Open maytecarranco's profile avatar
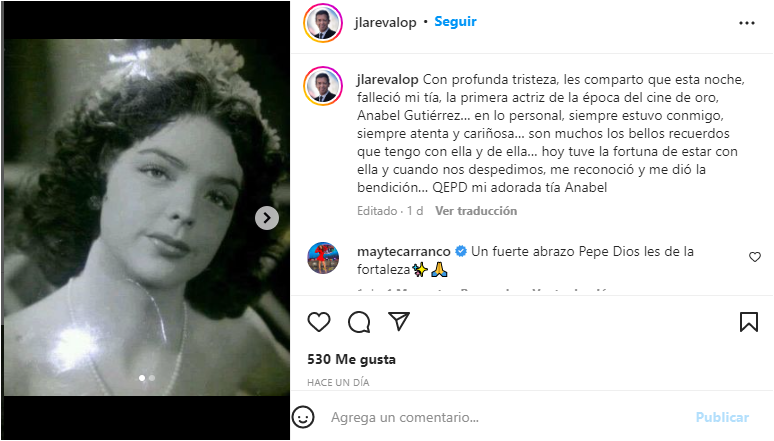Viewport: 774px width, 441px height. coord(323,258)
